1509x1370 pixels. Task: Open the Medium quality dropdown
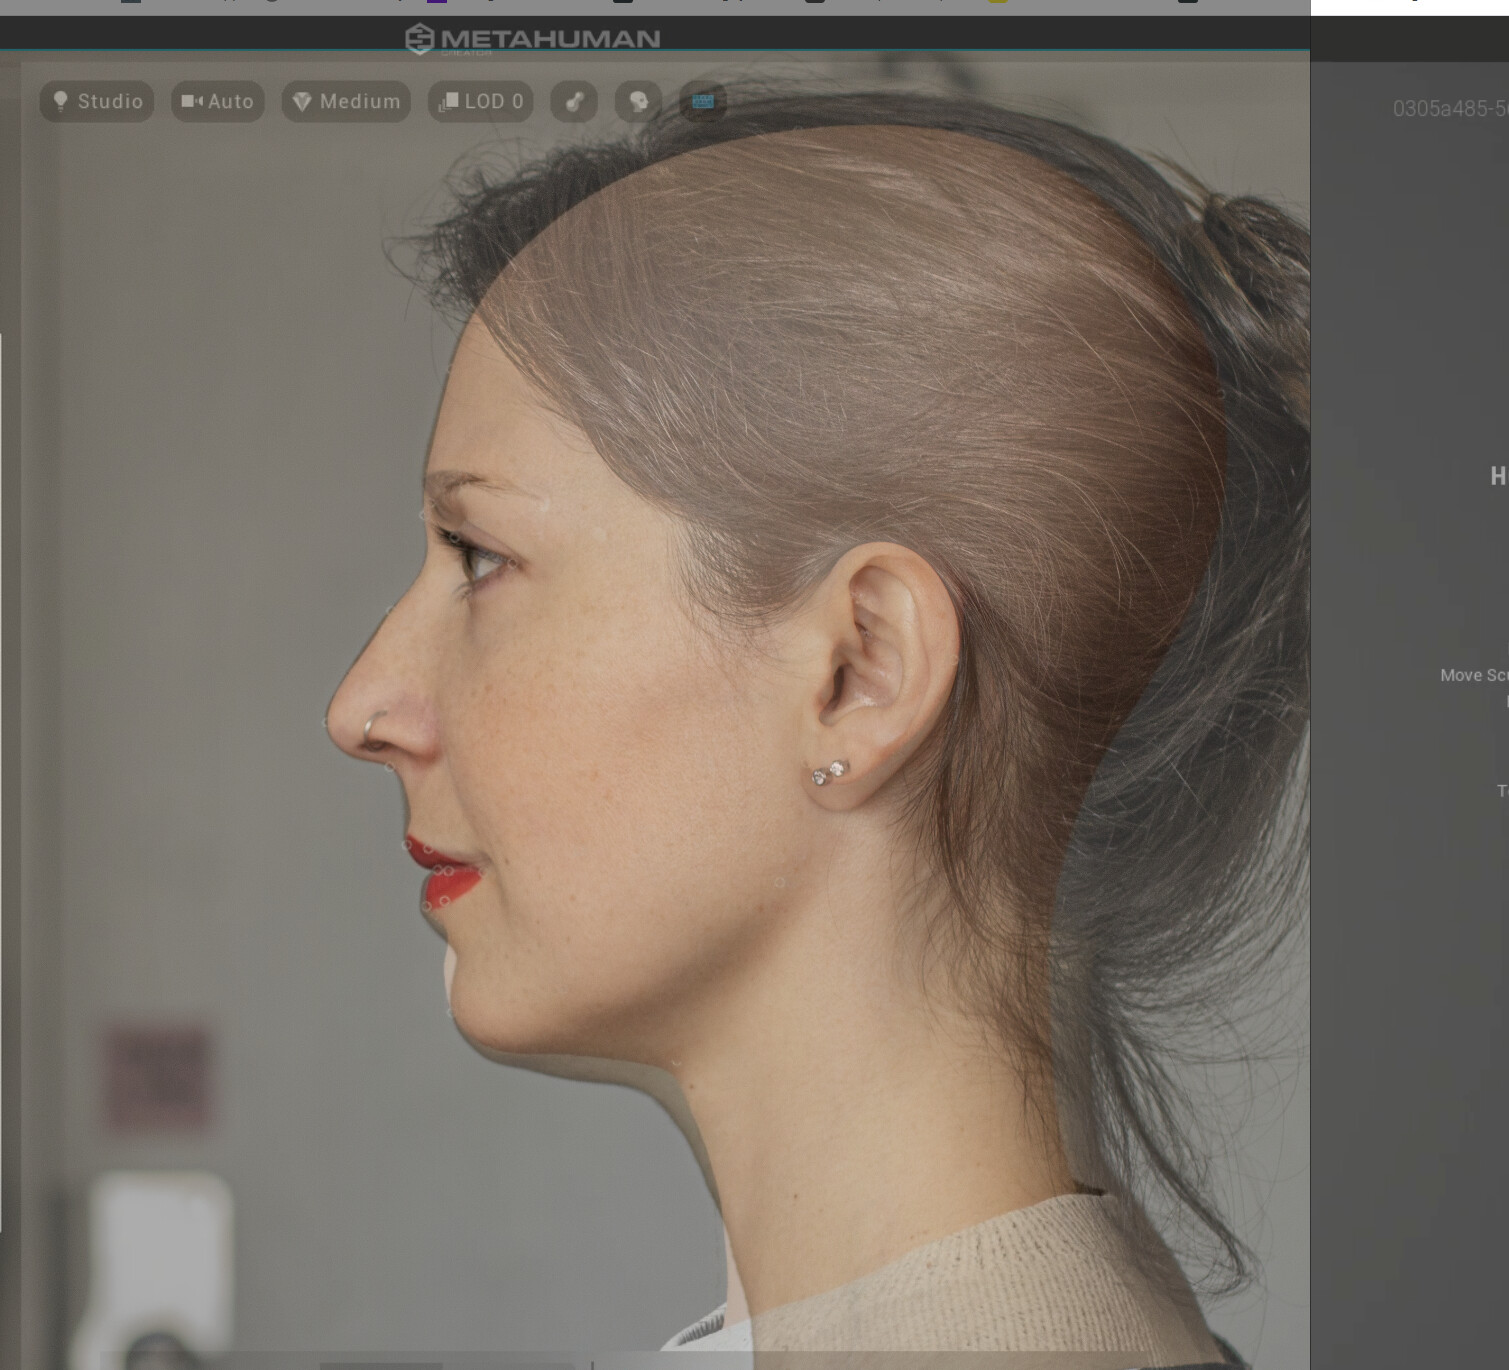click(x=346, y=101)
